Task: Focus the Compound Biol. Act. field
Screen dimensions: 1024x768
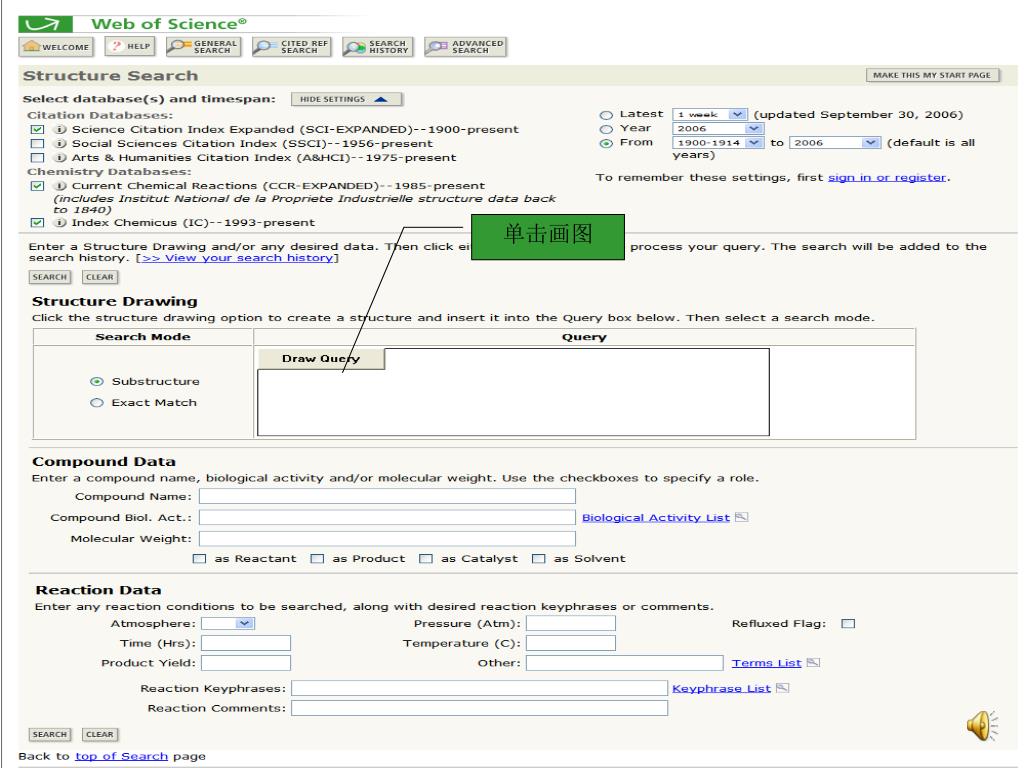Action: click(387, 517)
